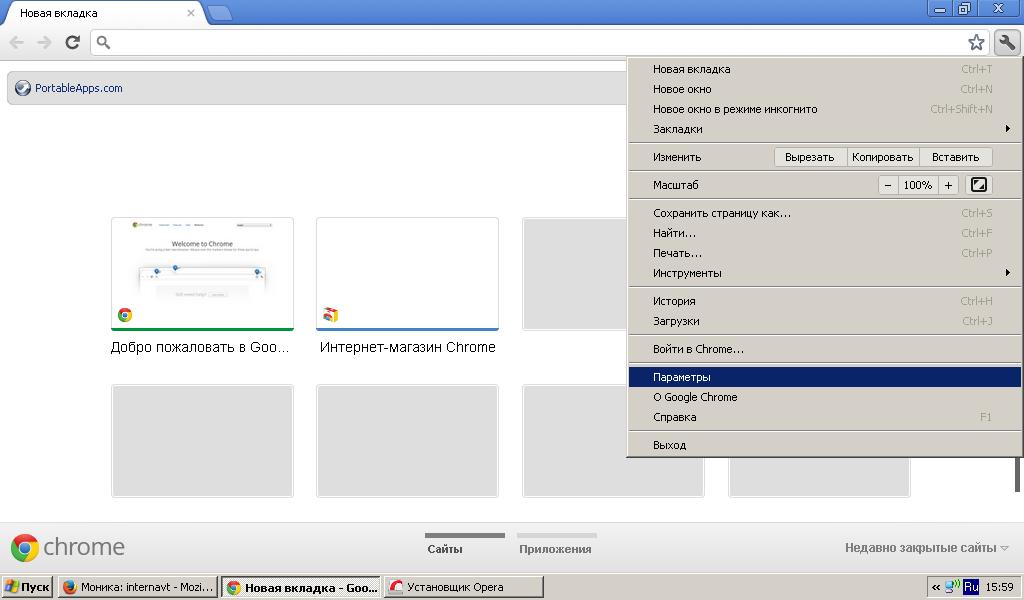
Task: Click the Изменить label in menu
Action: (x=677, y=157)
